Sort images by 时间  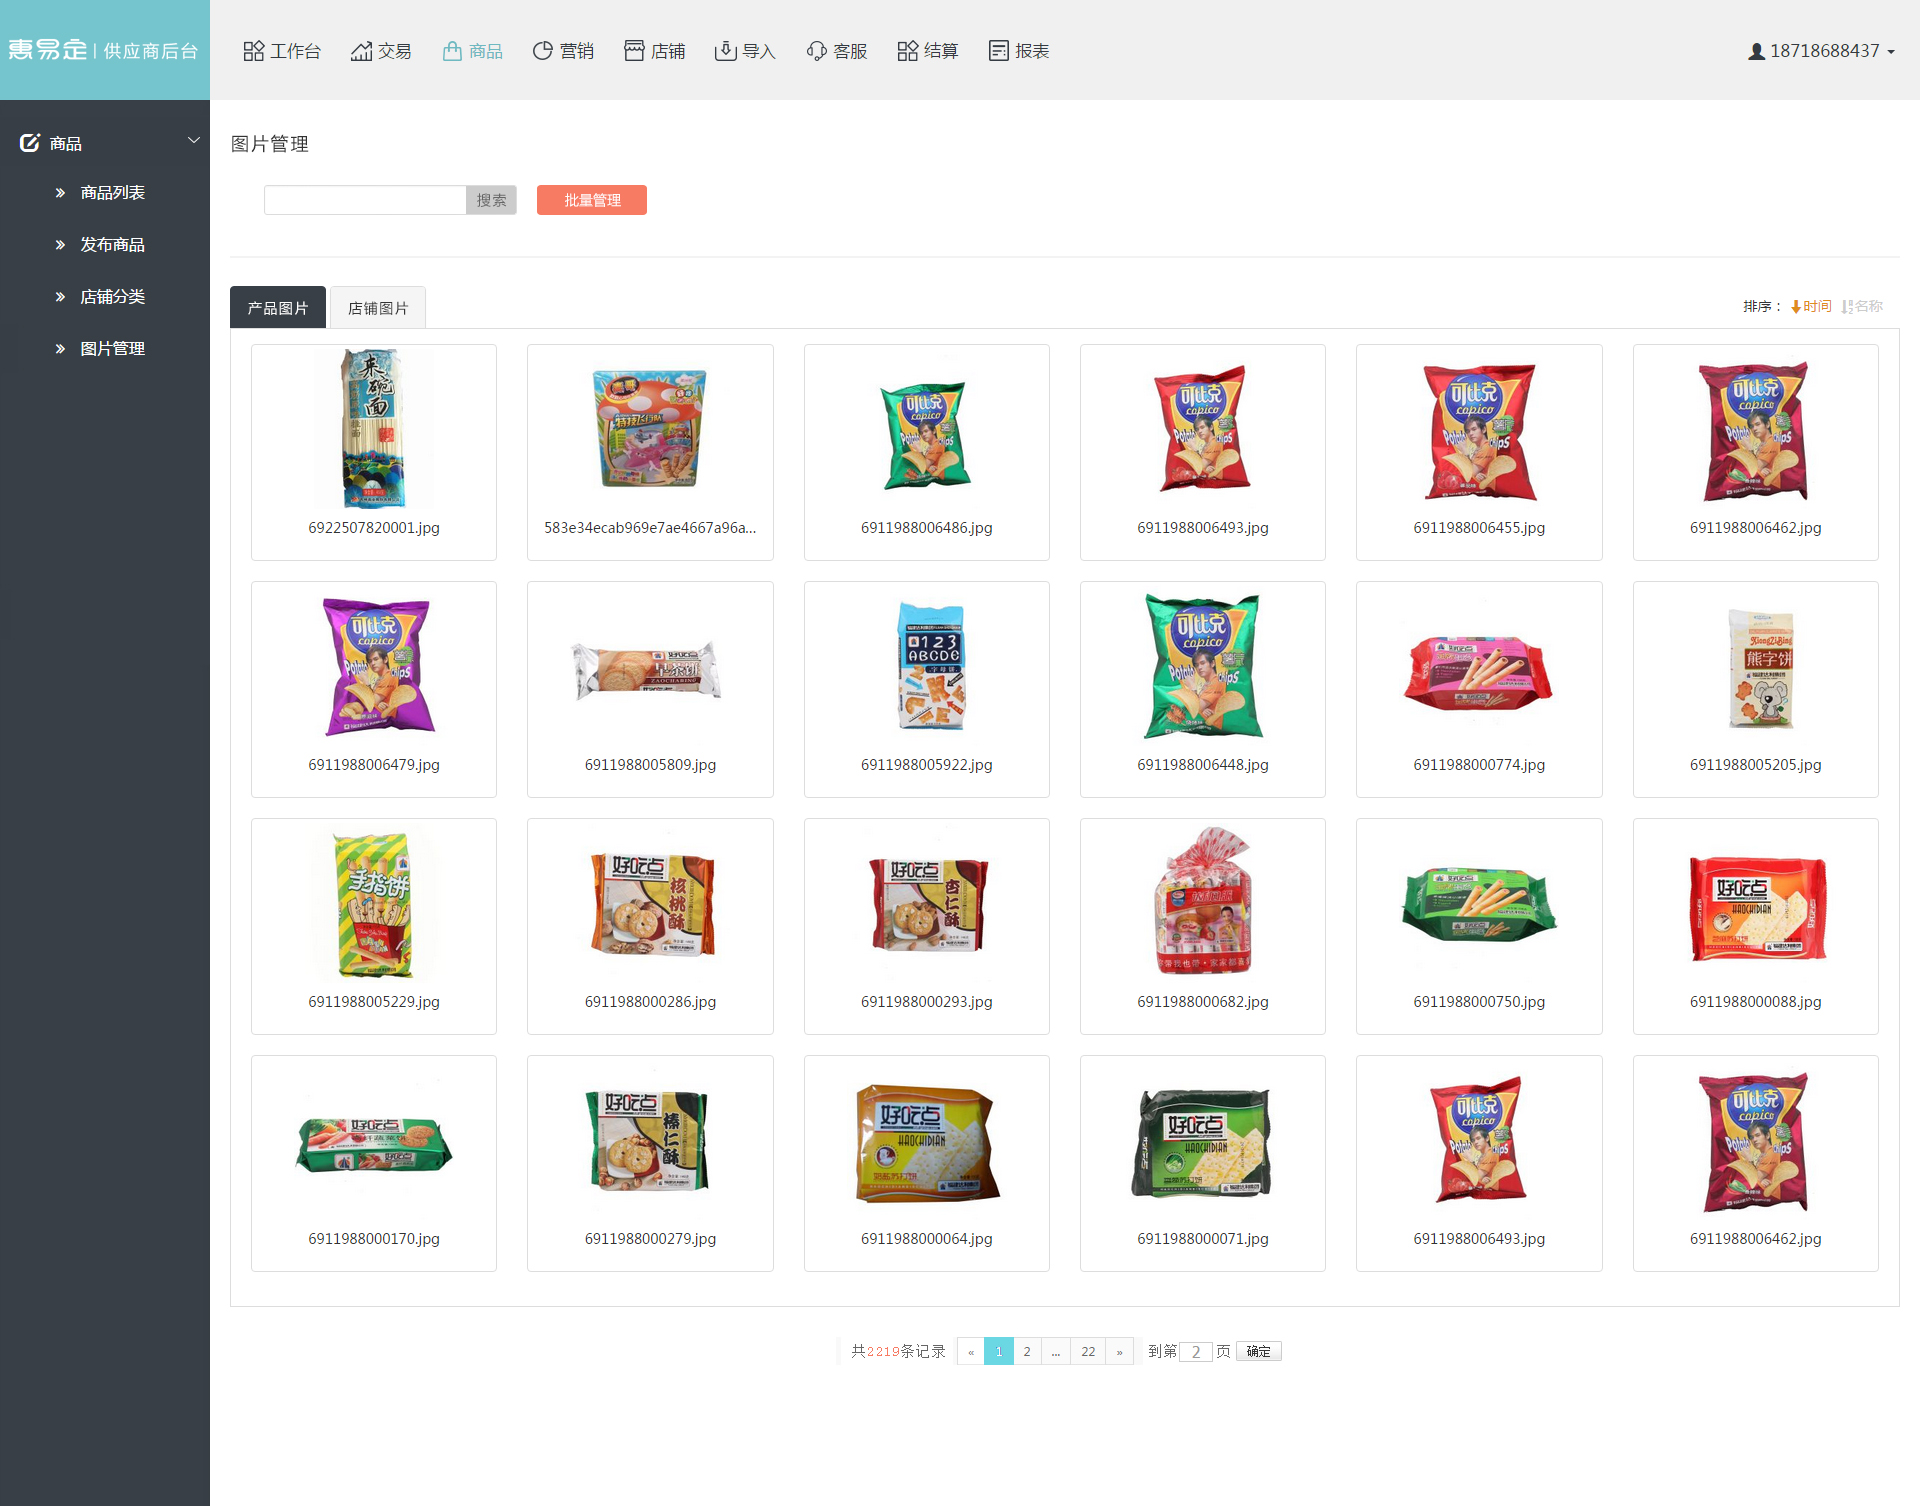click(1811, 306)
